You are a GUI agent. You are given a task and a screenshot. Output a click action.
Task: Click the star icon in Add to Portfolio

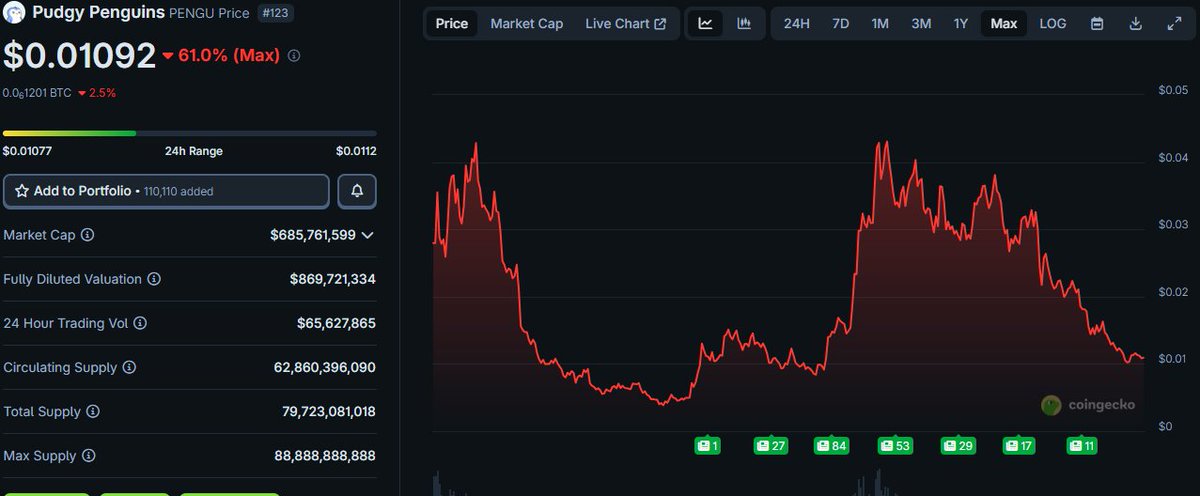22,191
